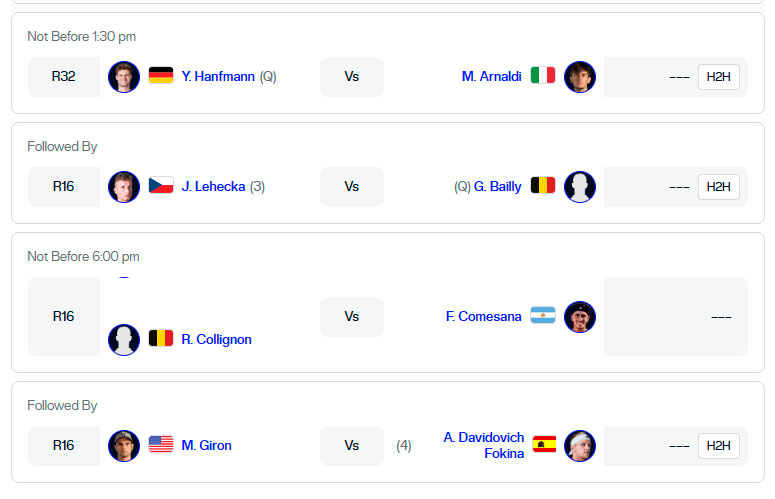775x499 pixels.
Task: Click M. Giron's player photo
Action: click(124, 445)
